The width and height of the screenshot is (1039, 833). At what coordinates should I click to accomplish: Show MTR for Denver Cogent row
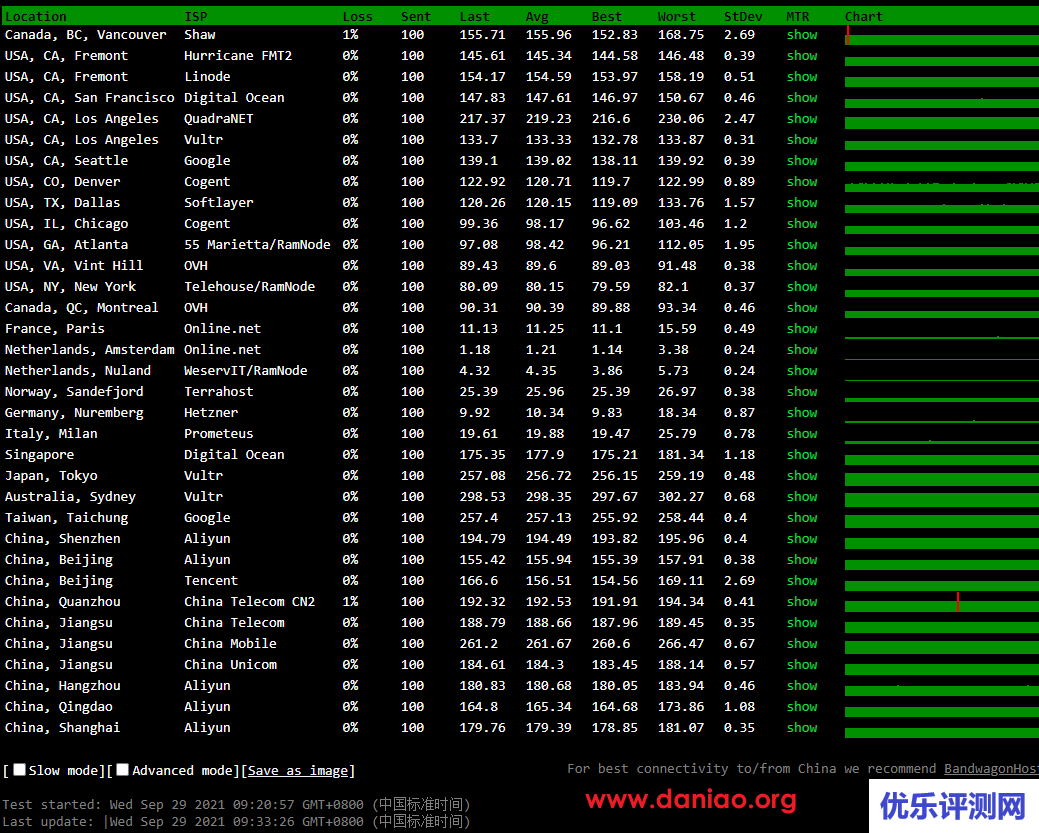(x=802, y=182)
